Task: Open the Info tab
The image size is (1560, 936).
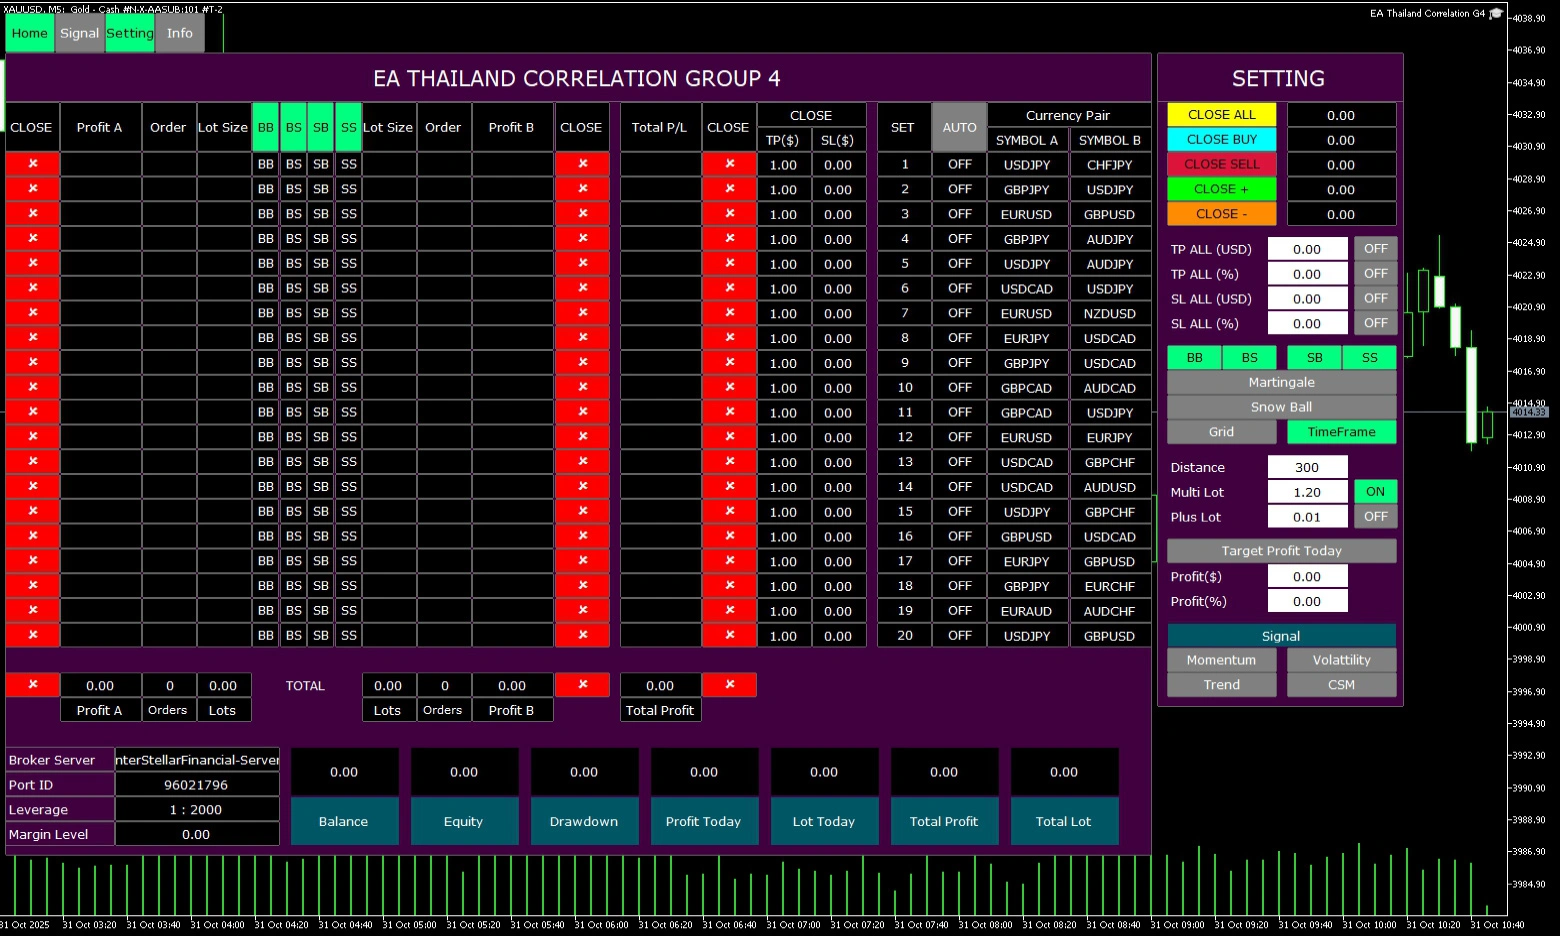Action: pos(180,33)
